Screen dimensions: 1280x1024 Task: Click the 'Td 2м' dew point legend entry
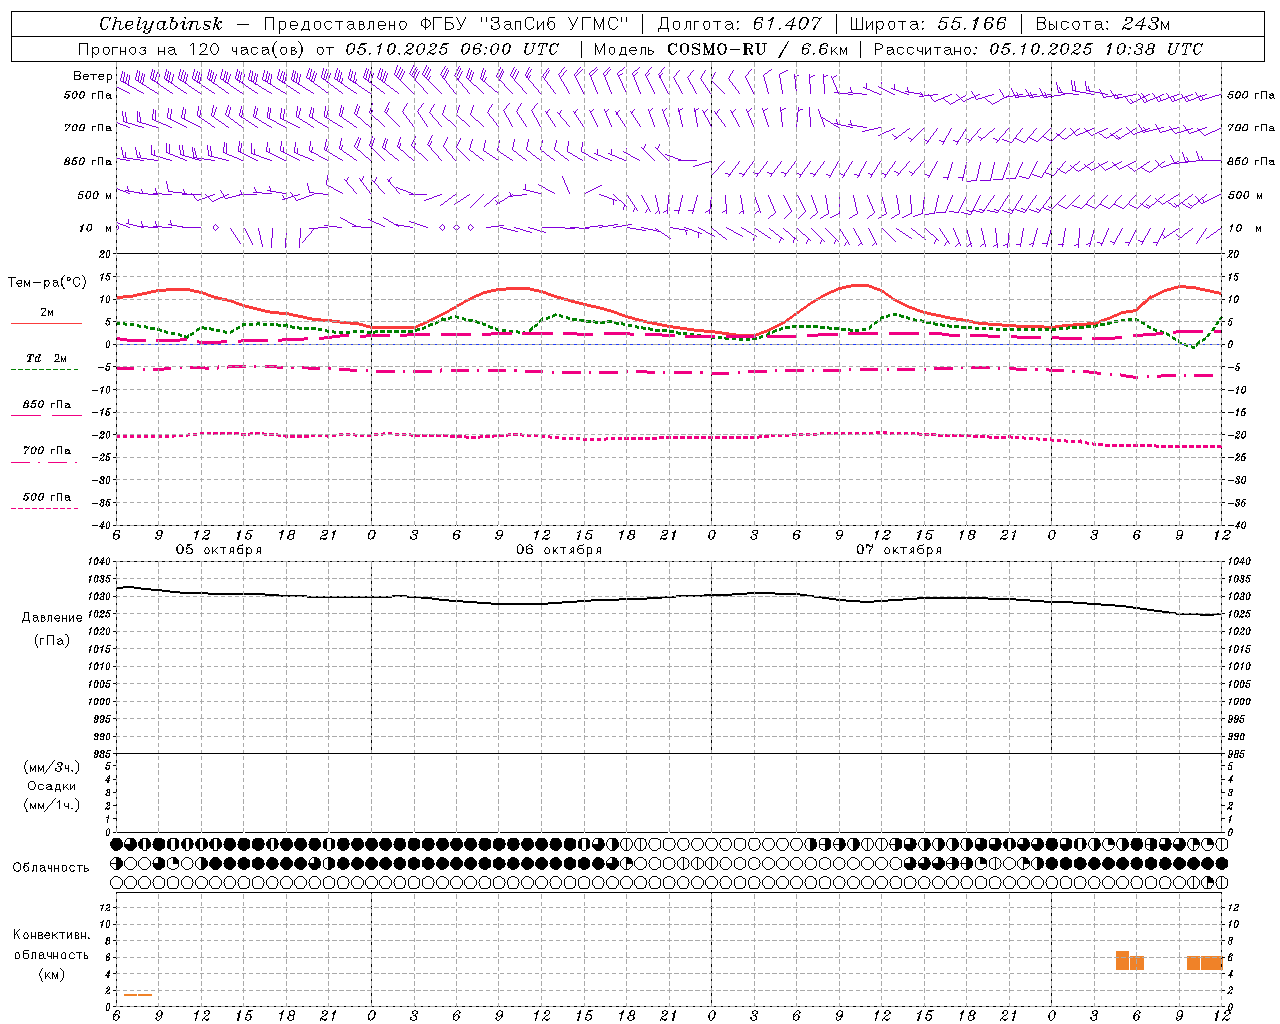pyautogui.click(x=47, y=358)
